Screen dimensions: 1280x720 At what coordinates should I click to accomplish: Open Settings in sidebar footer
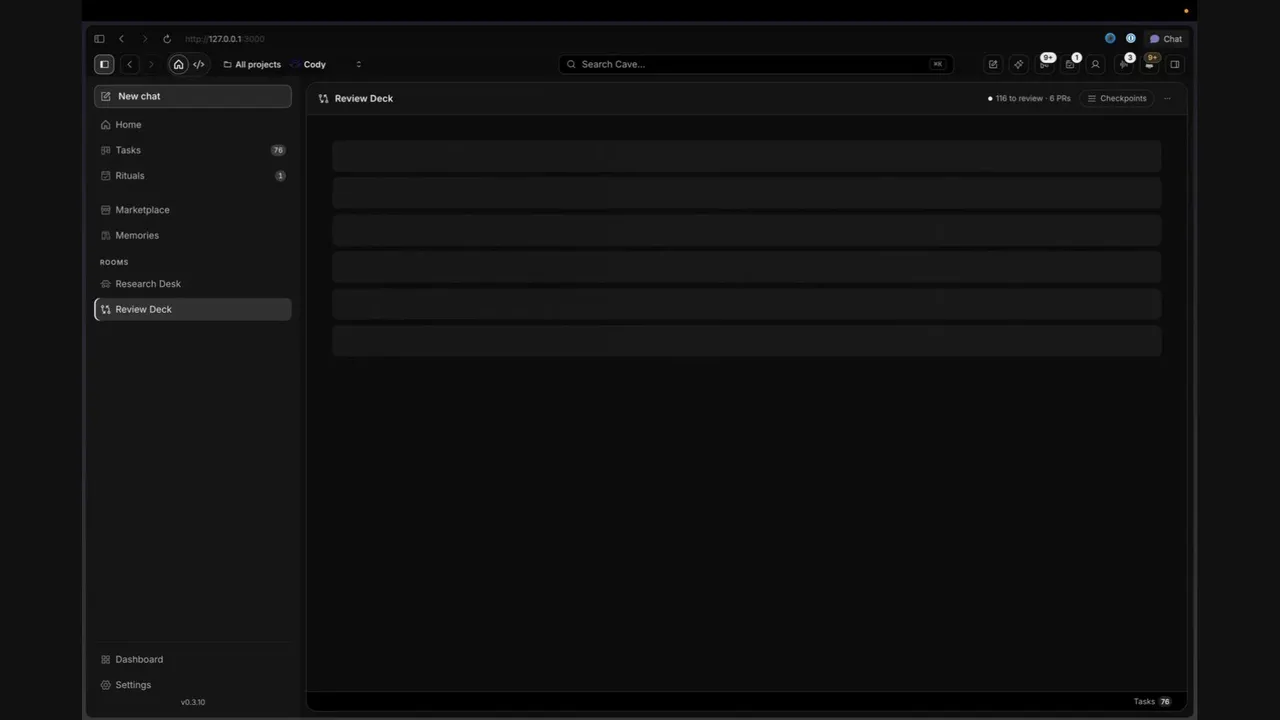tap(193, 685)
